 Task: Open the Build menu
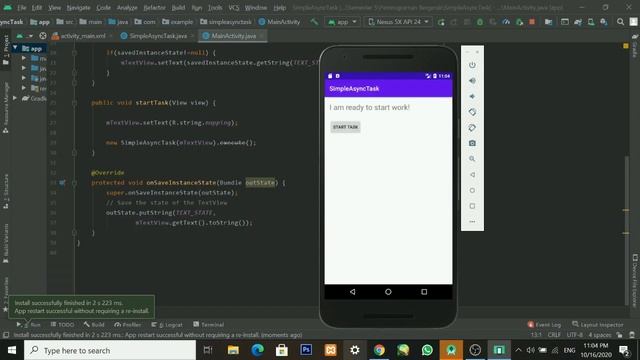(178, 8)
